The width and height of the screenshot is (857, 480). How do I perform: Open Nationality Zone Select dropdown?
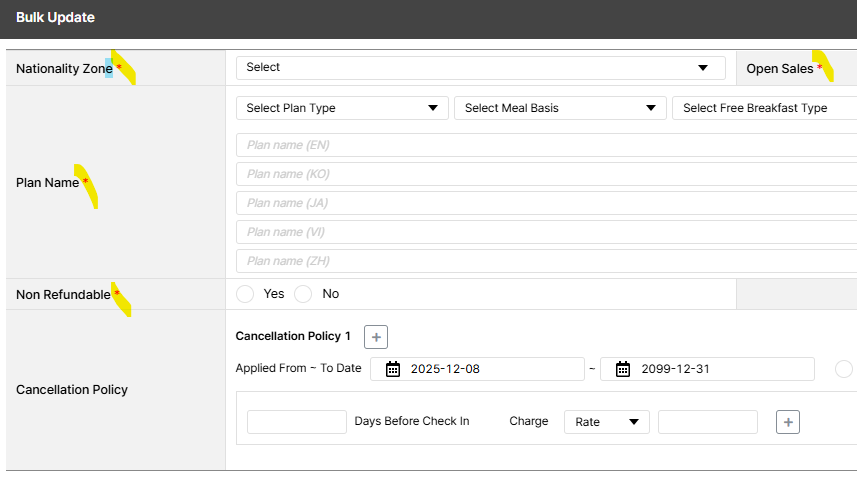(480, 67)
